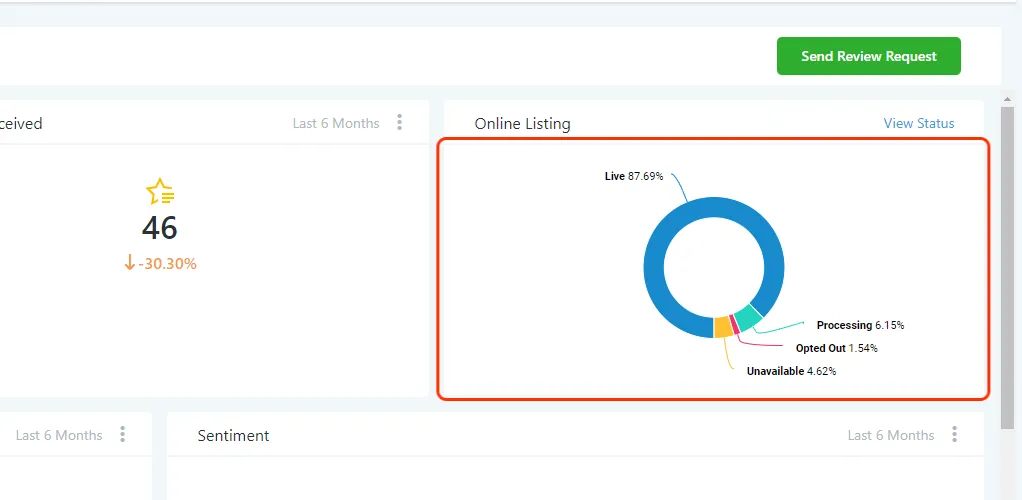Click the Sentiment heading
Image resolution: width=1022 pixels, height=500 pixels.
(233, 435)
